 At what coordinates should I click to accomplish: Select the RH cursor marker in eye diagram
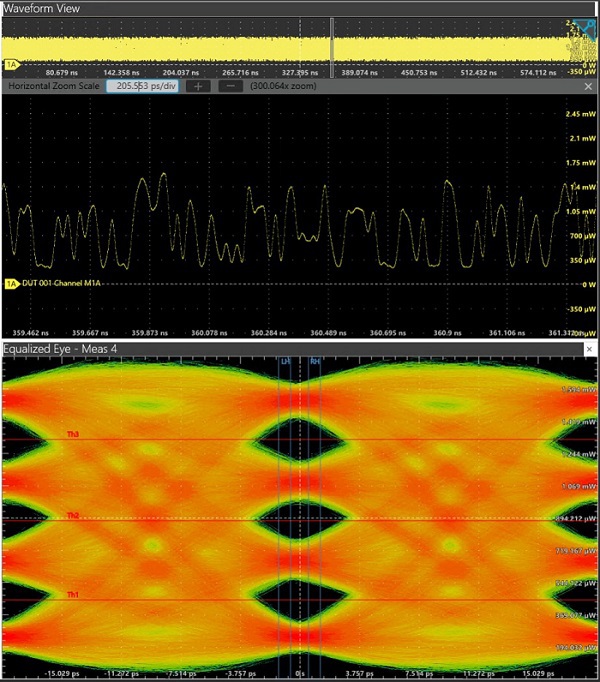[x=315, y=361]
